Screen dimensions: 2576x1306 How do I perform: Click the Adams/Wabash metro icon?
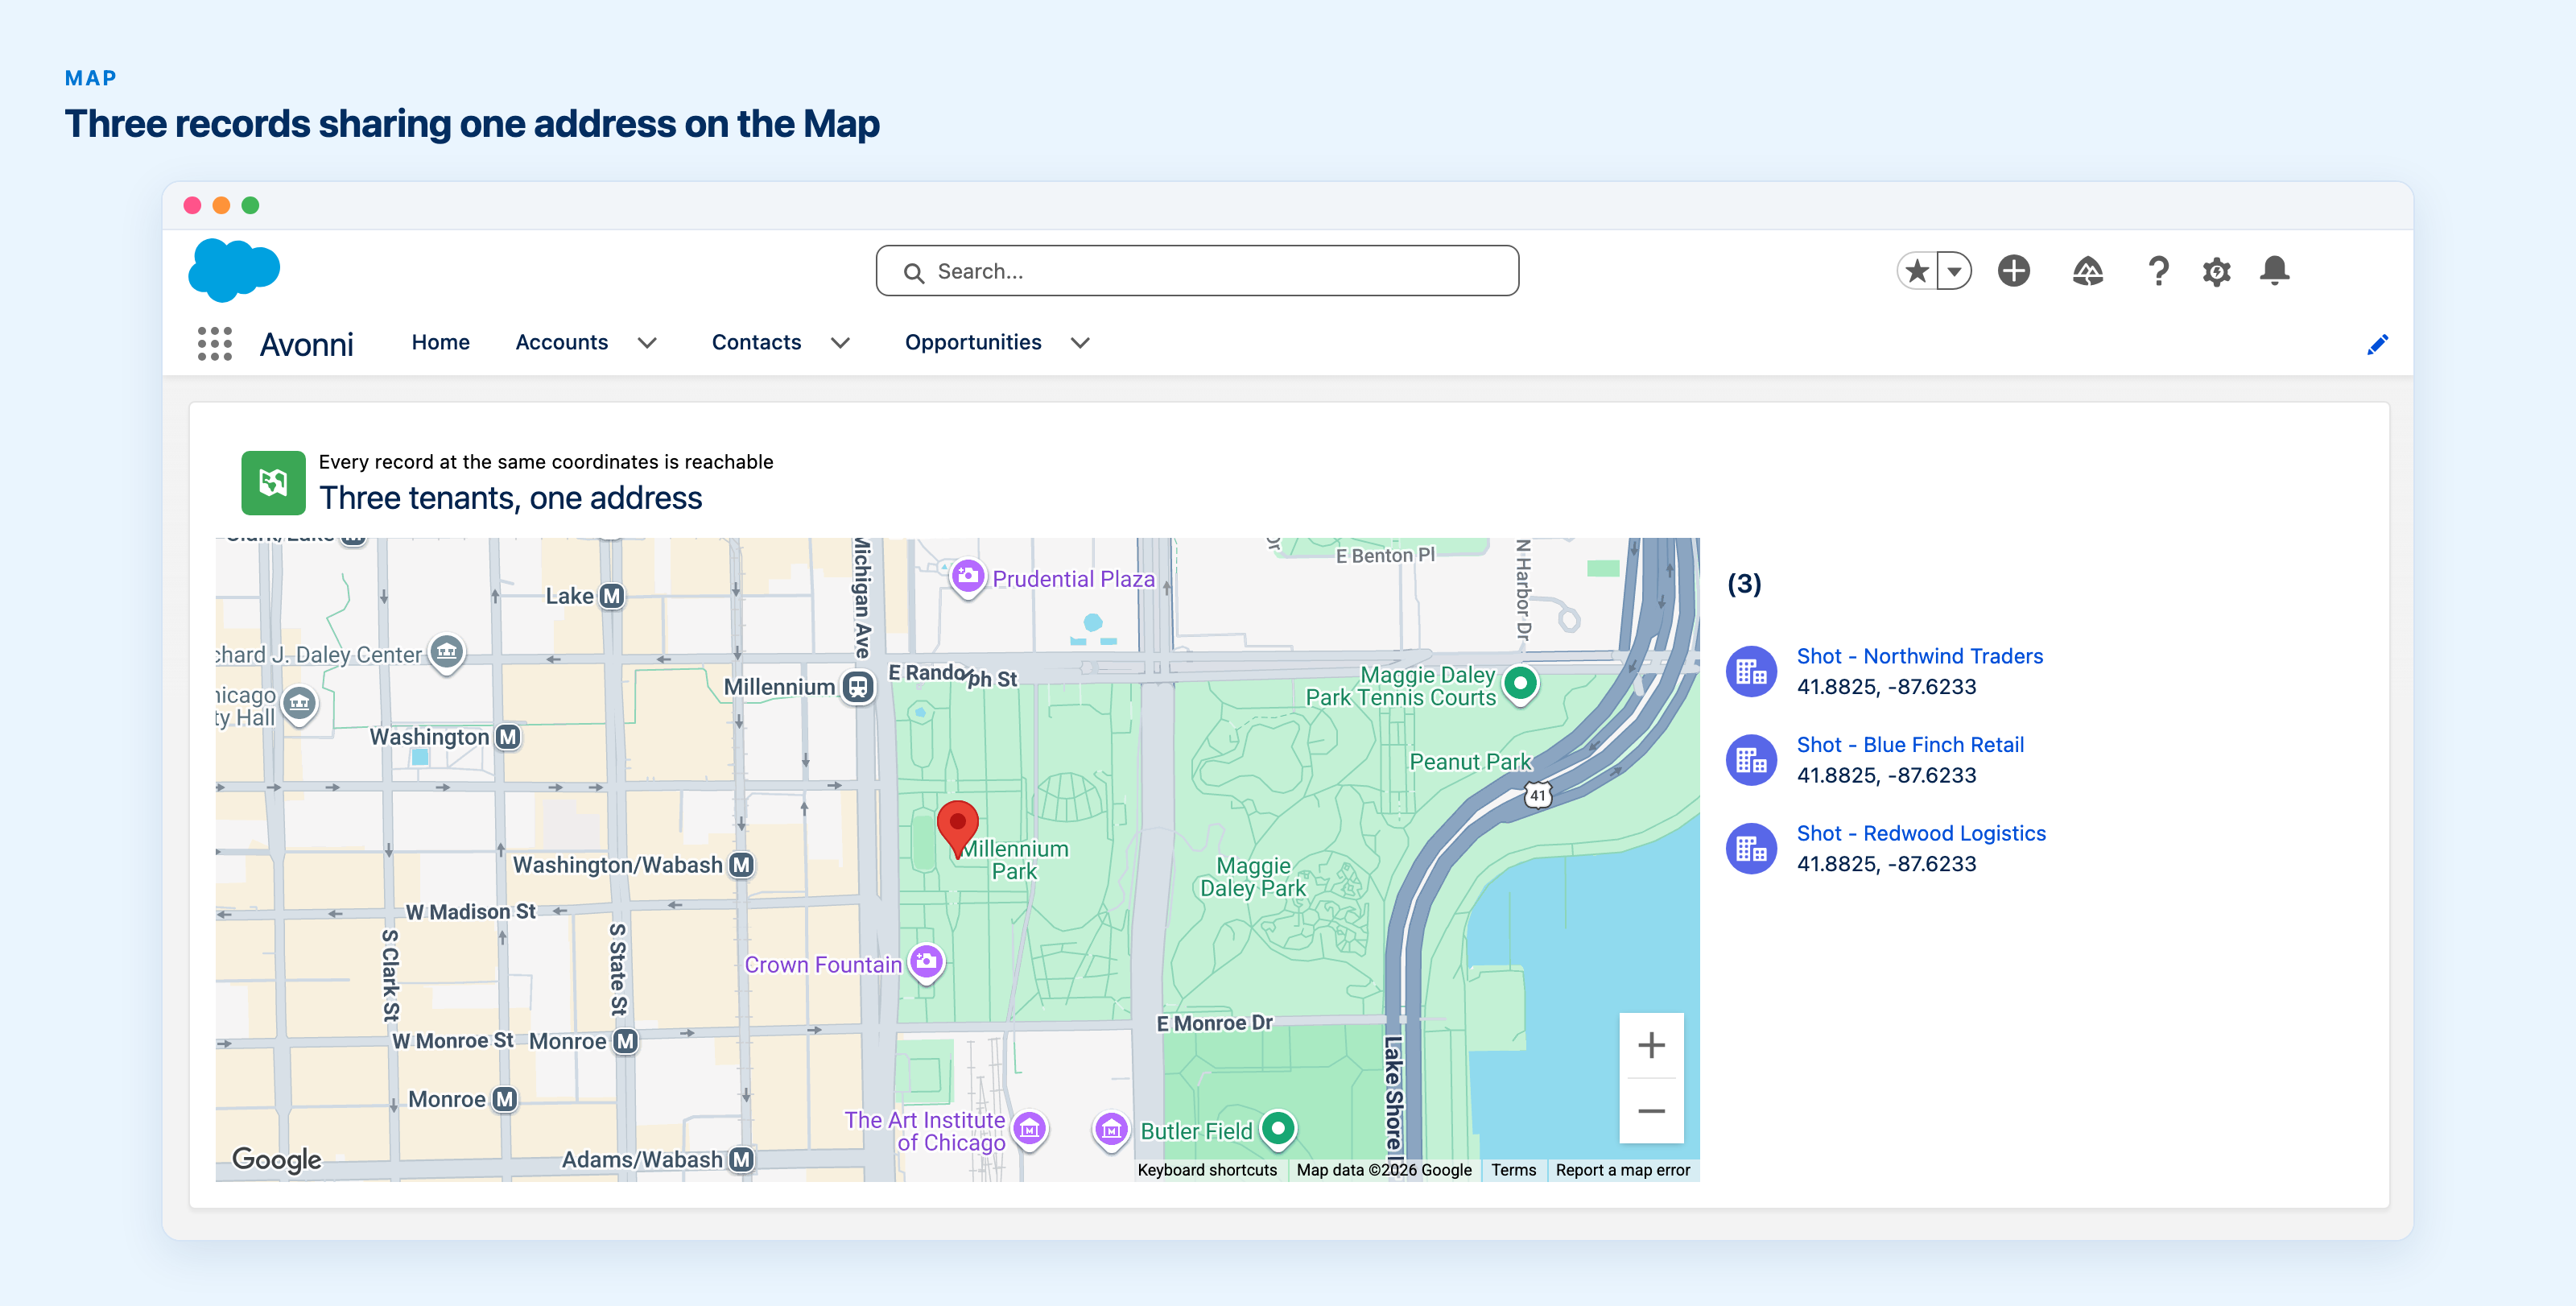coord(741,1159)
